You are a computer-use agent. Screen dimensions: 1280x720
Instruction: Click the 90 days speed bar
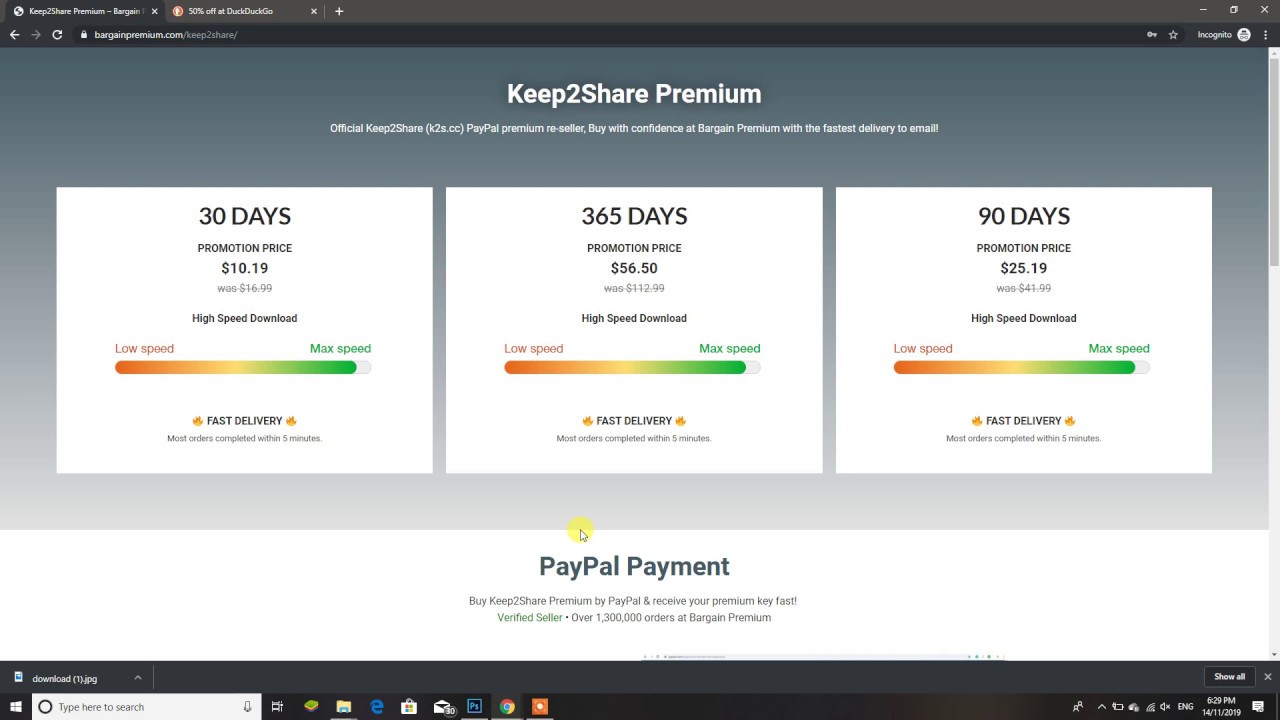pos(1022,367)
